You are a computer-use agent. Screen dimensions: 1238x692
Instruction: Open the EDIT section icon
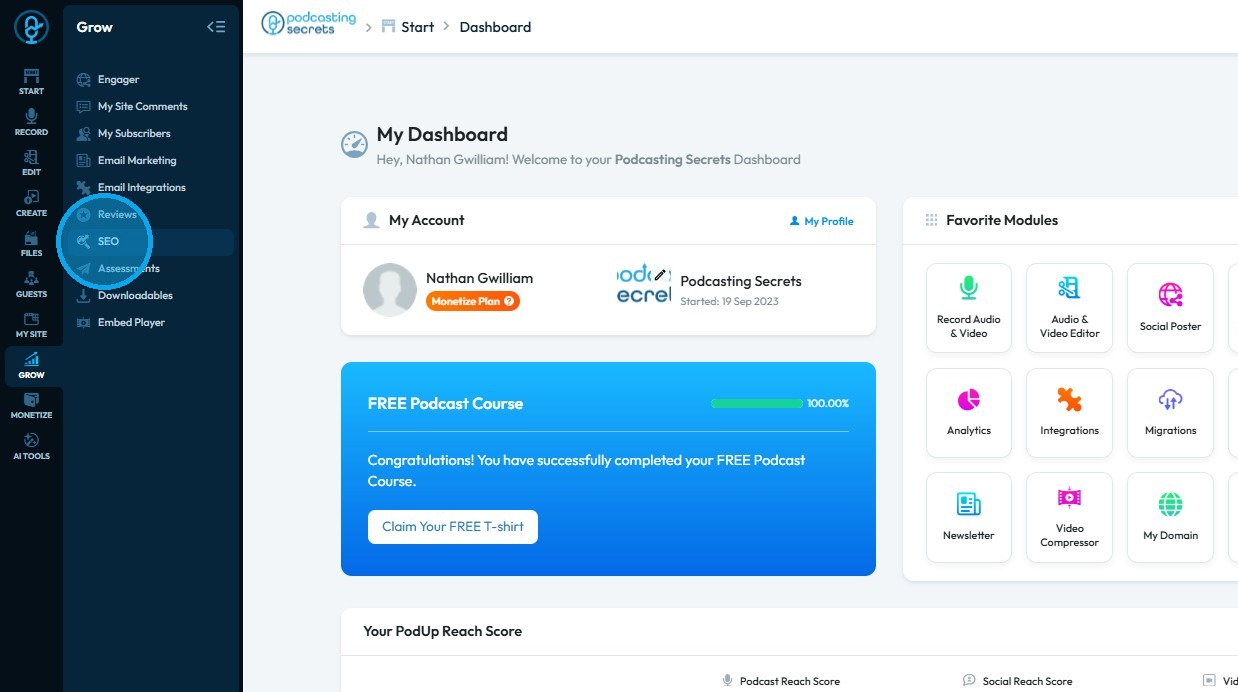pos(31,163)
